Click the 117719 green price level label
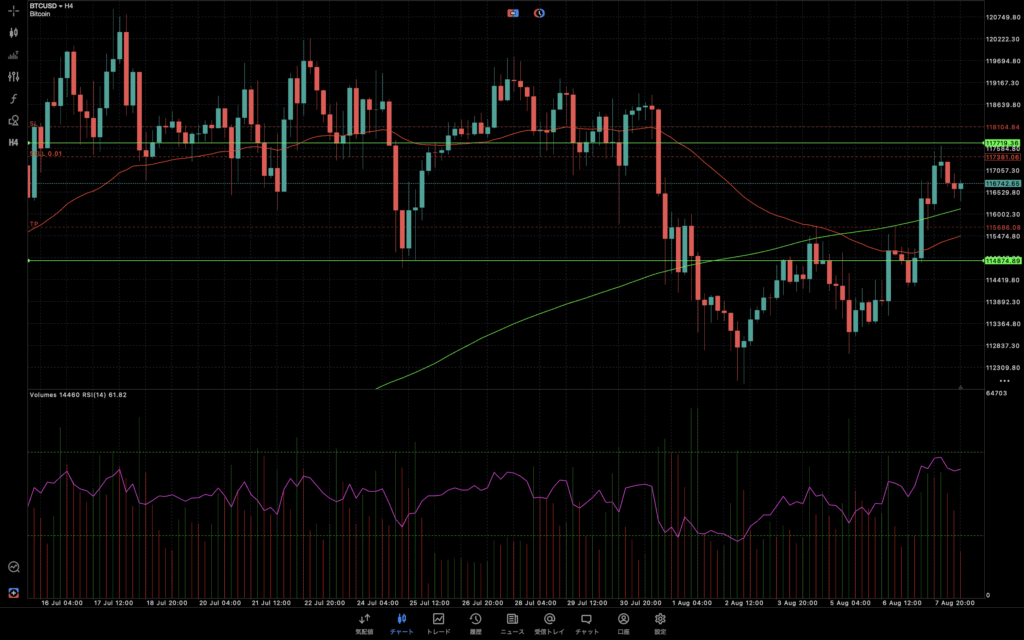 pos(1002,144)
